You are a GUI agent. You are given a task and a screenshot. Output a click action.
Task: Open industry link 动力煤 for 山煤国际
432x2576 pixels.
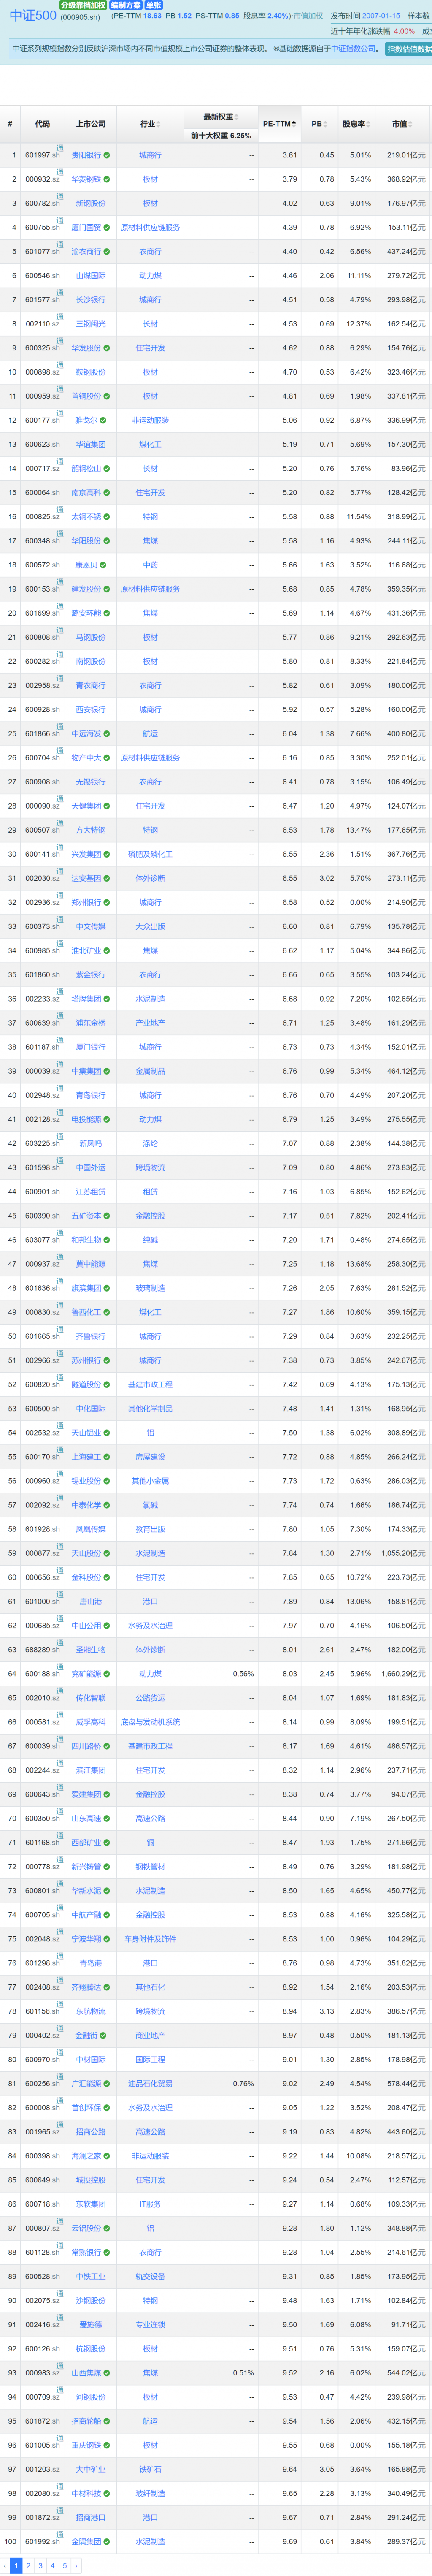click(150, 276)
